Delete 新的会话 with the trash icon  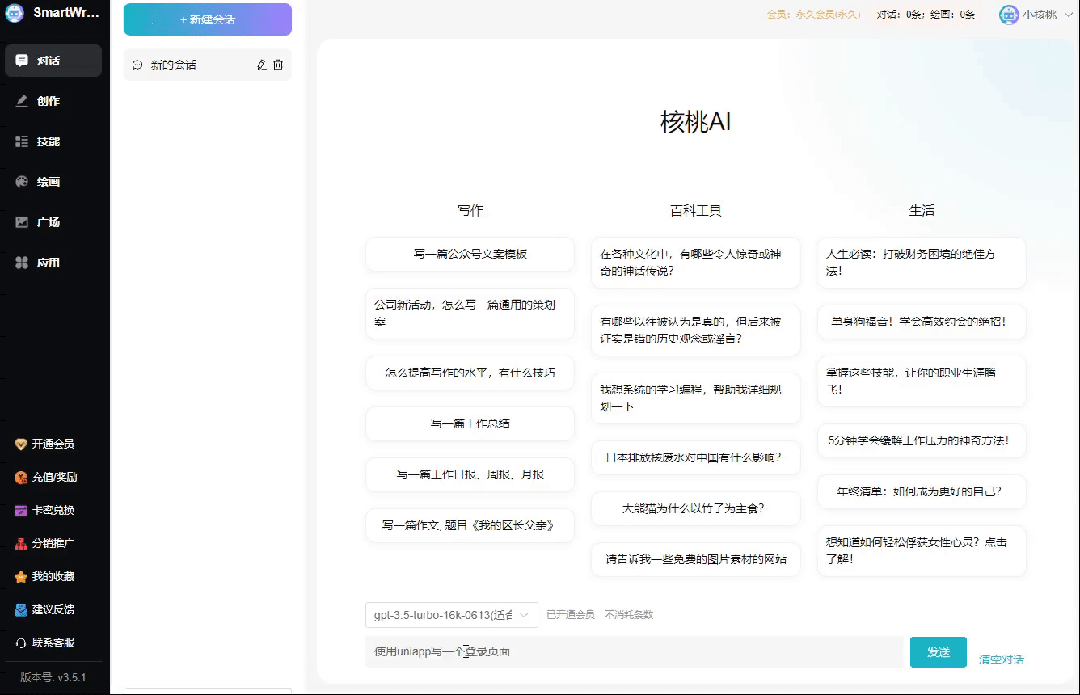pos(278,65)
